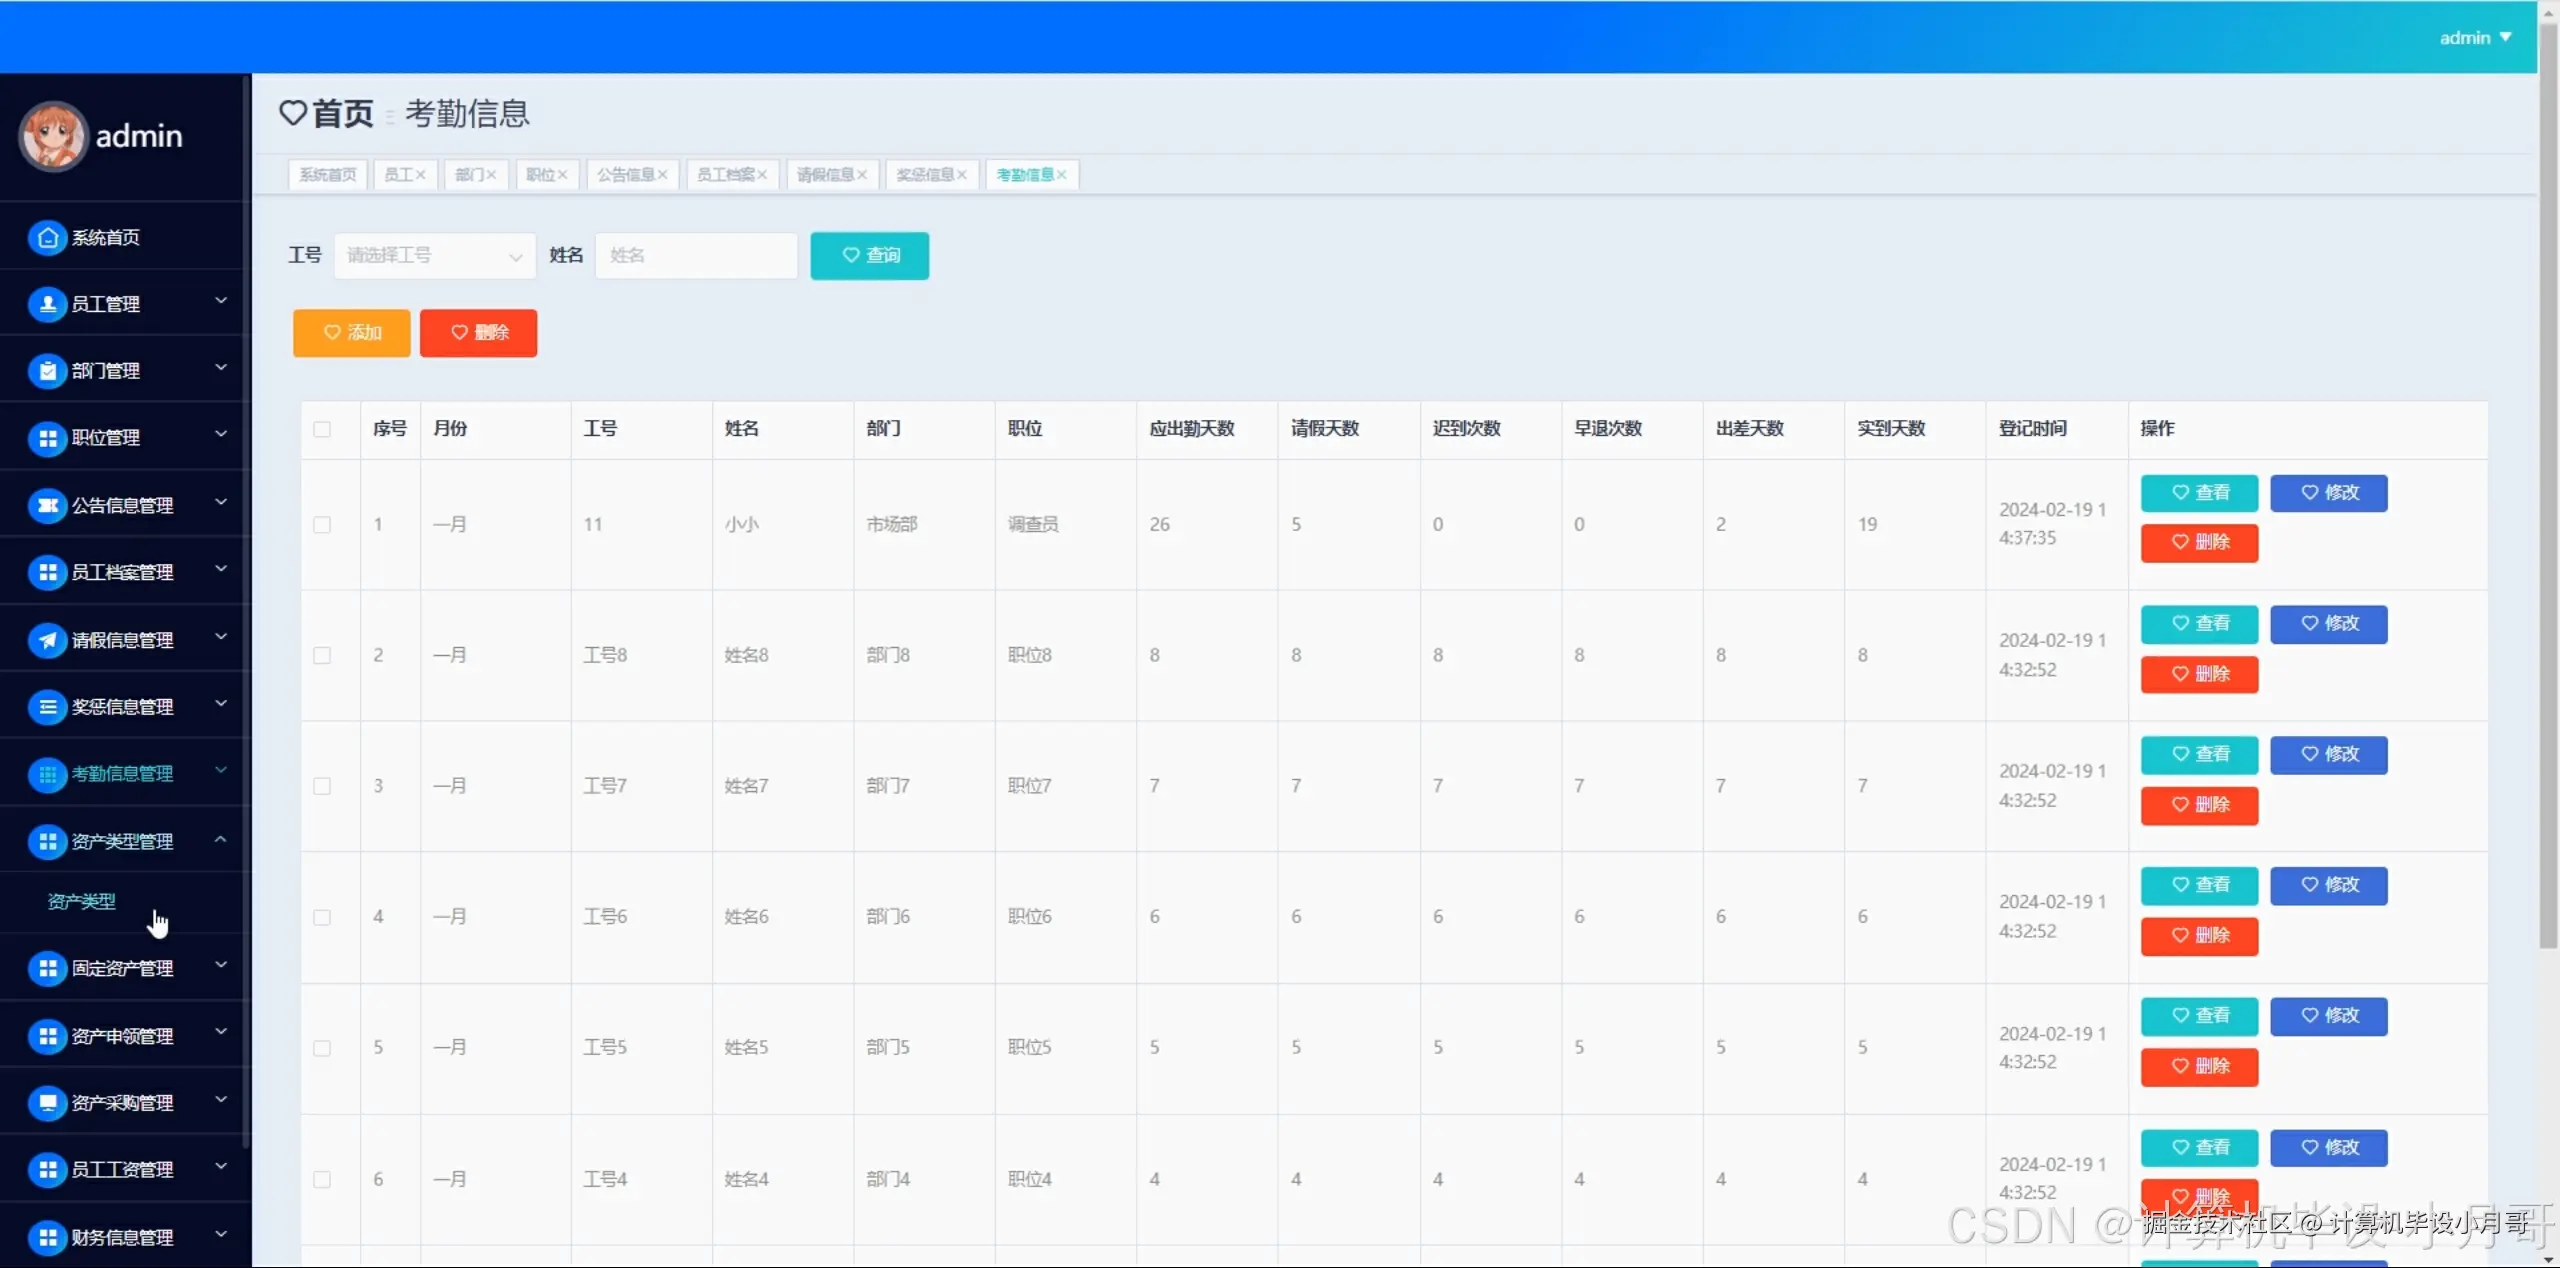Image resolution: width=2560 pixels, height=1268 pixels.
Task: Tick the checkbox for row 3 工号7
Action: 322,786
